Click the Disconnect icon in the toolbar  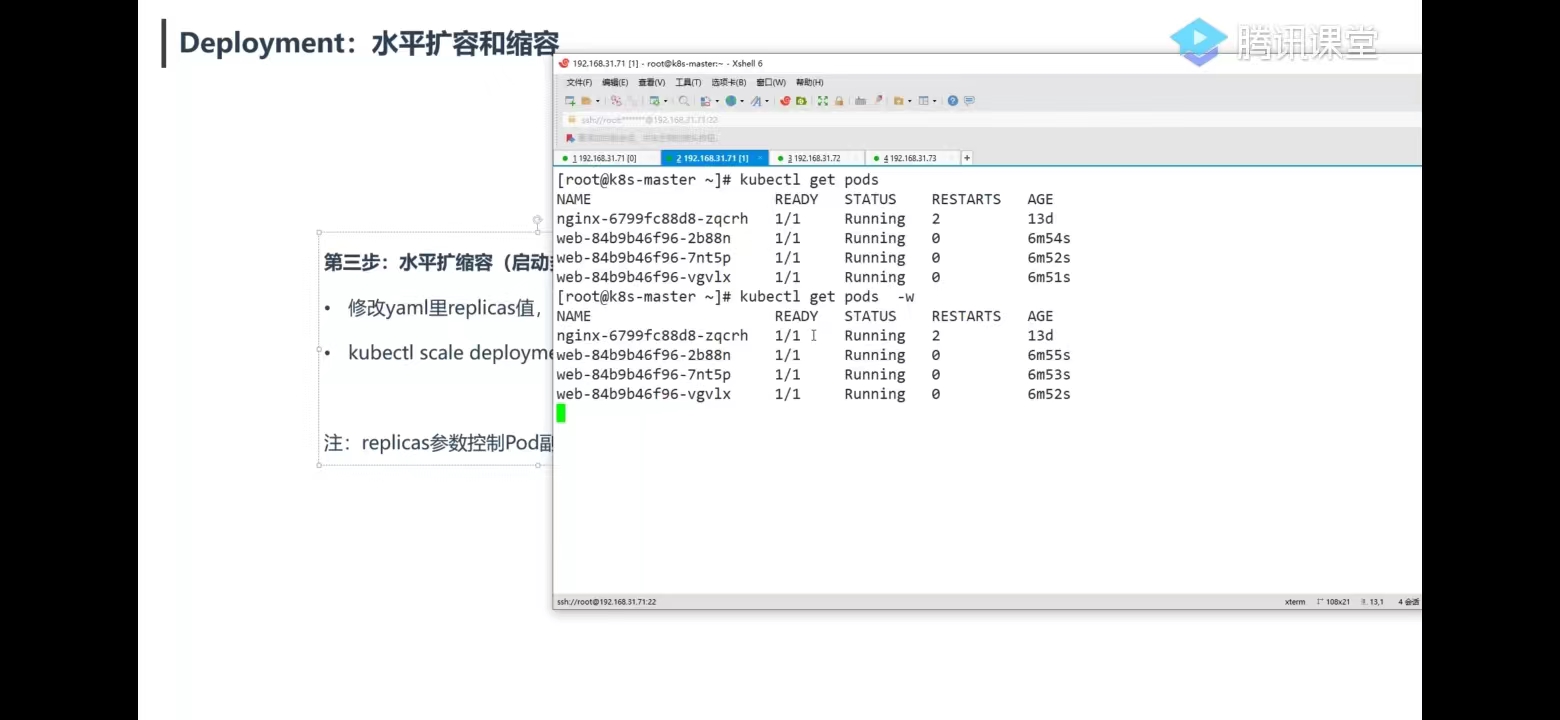[616, 101]
